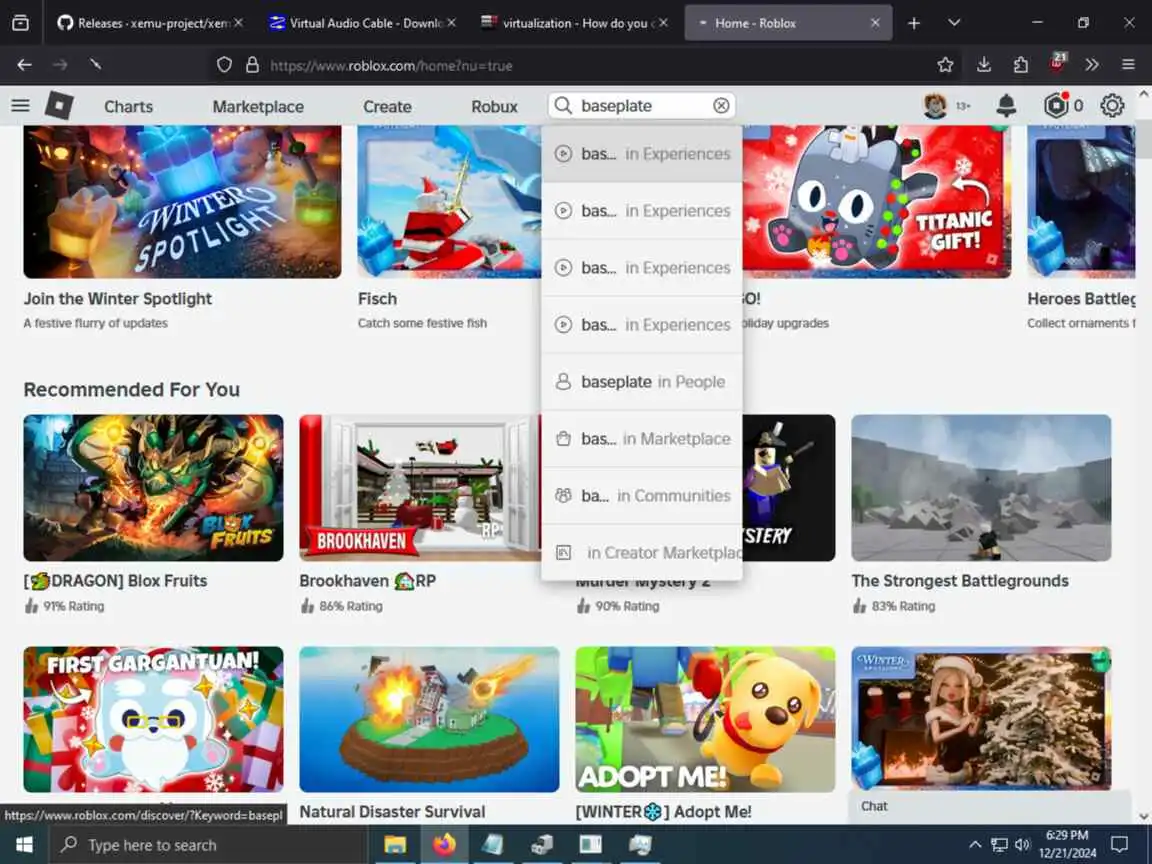Open the Roblox hamburger navigation menu
The image size is (1152, 864).
click(x=21, y=106)
